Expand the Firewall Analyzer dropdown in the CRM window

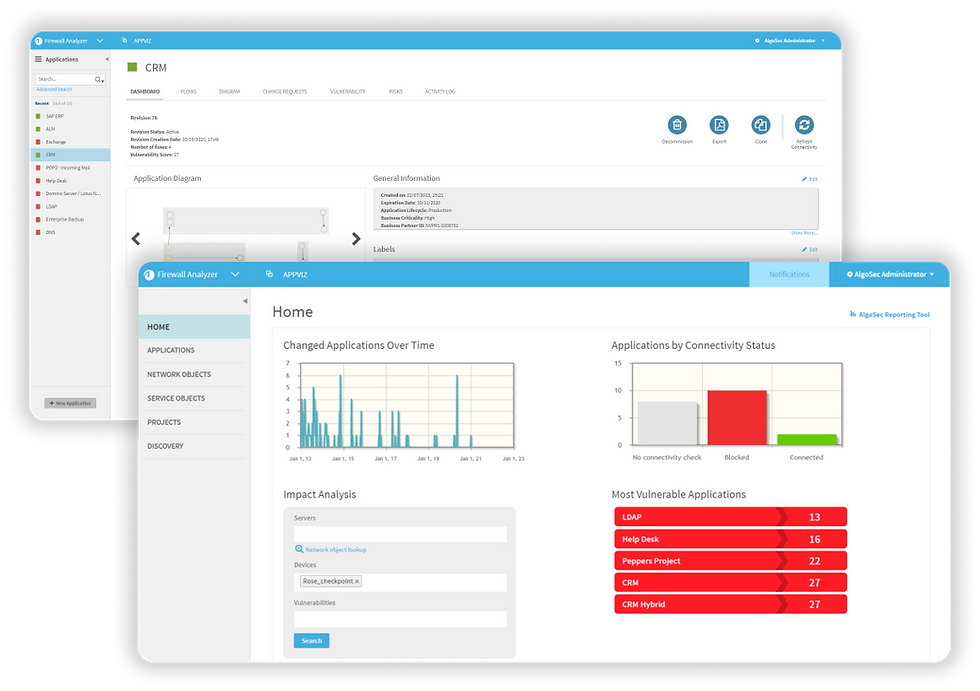[99, 41]
